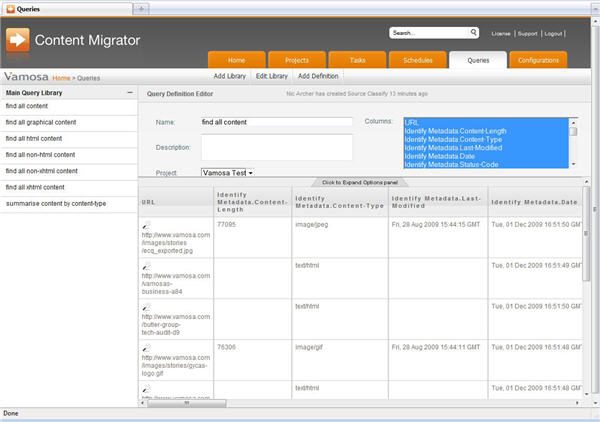The width and height of the screenshot is (600, 422).
Task: Click the edit icon for gvcas-logo.gif row
Action: pos(146,348)
